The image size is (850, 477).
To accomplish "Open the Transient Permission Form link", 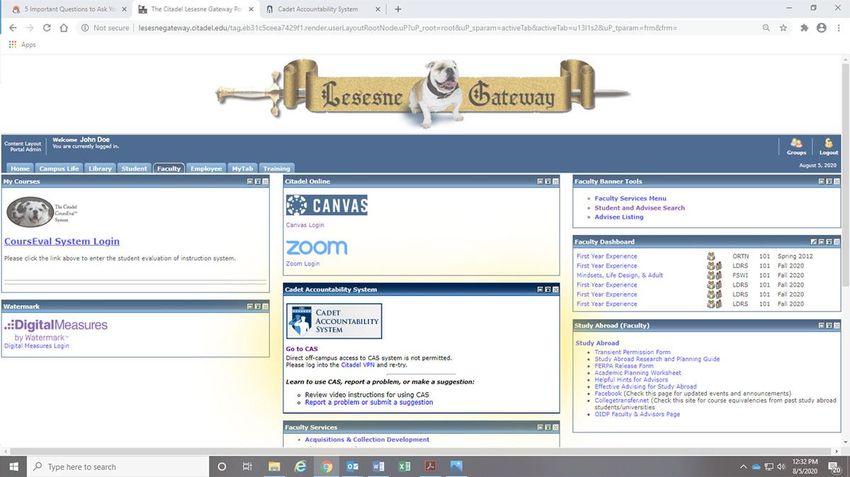I will click(x=633, y=352).
